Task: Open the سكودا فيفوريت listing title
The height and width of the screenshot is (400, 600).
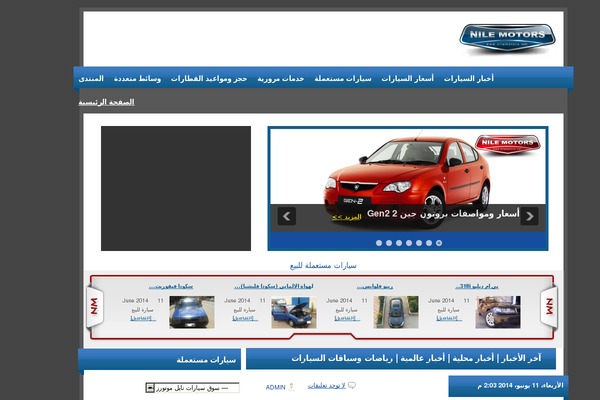Action: (x=171, y=286)
